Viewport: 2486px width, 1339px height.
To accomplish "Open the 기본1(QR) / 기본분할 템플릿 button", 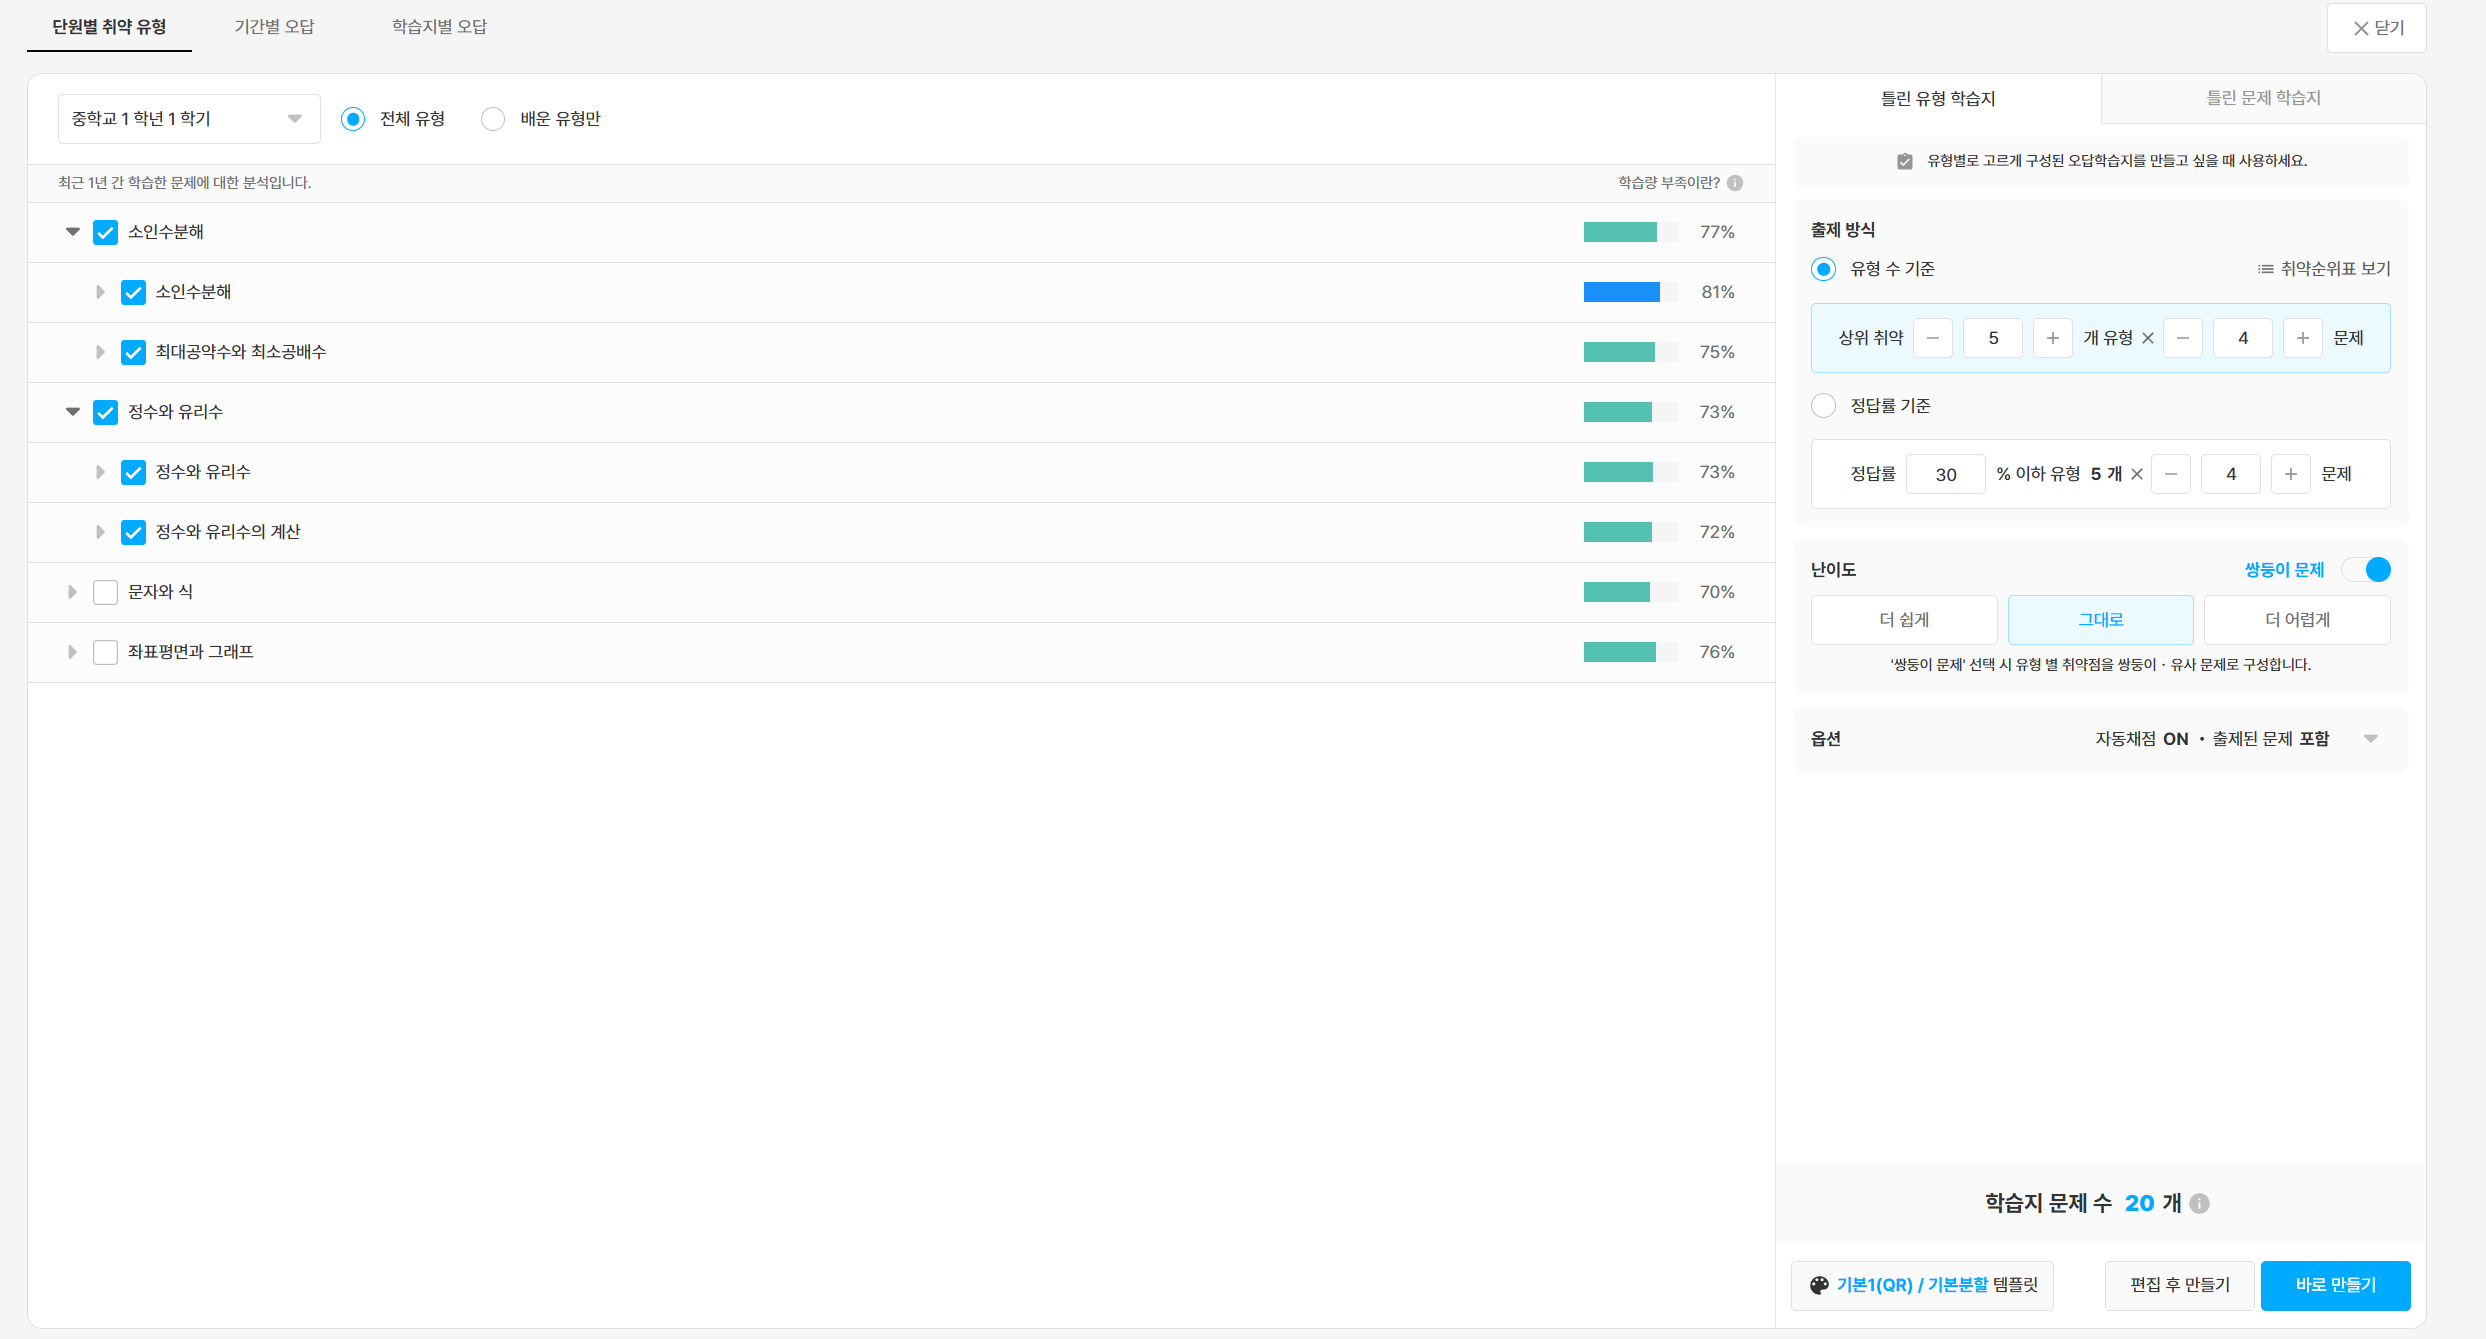I will [1922, 1285].
